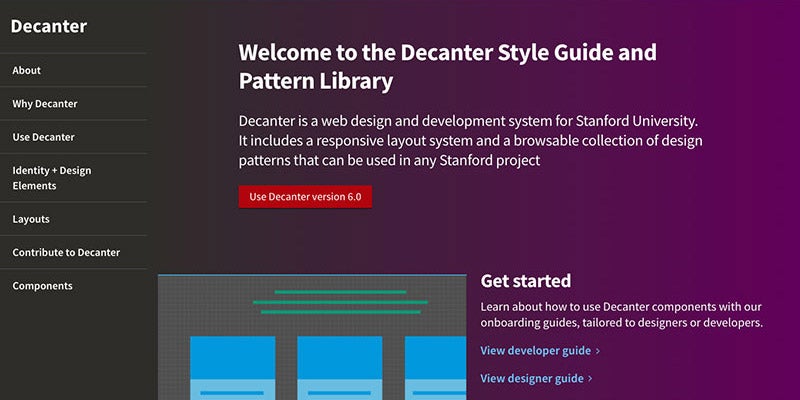Click chevron next to View designer guide

click(590, 379)
